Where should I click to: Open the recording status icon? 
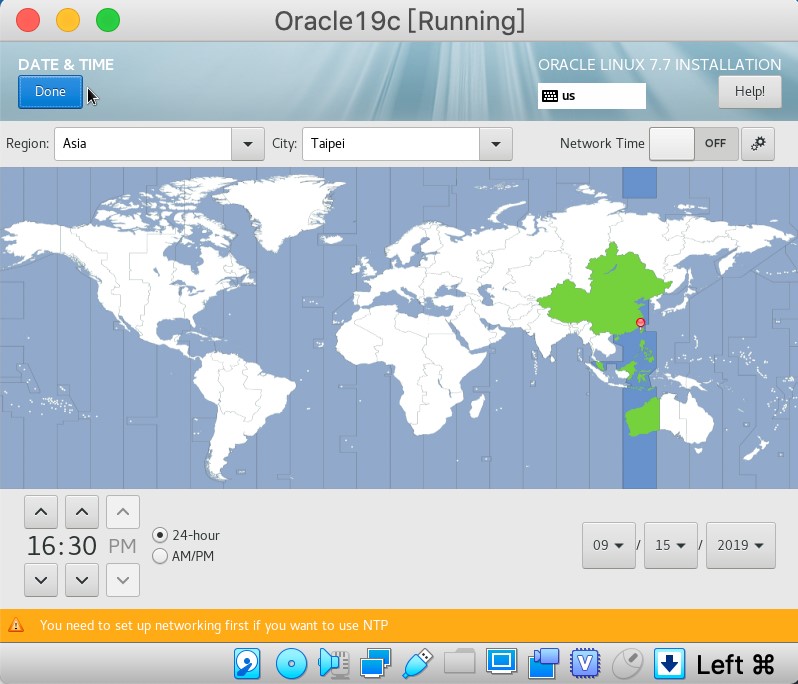544,663
